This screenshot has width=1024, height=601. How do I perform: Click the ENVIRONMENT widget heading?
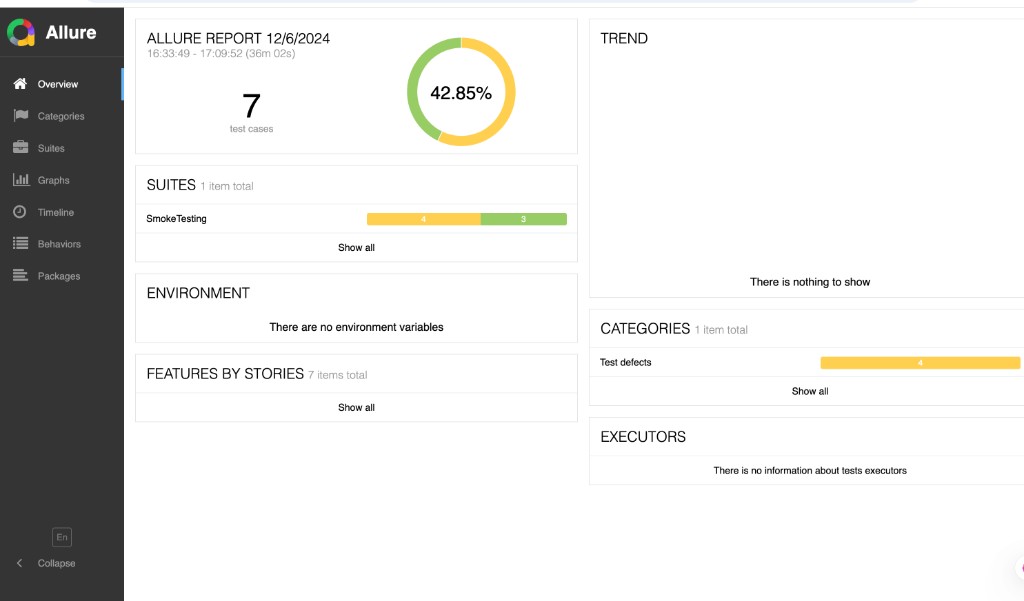(x=198, y=293)
